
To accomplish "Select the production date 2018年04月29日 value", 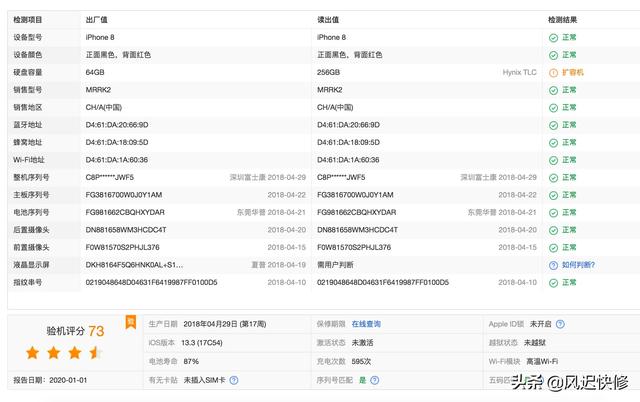I will [x=224, y=324].
